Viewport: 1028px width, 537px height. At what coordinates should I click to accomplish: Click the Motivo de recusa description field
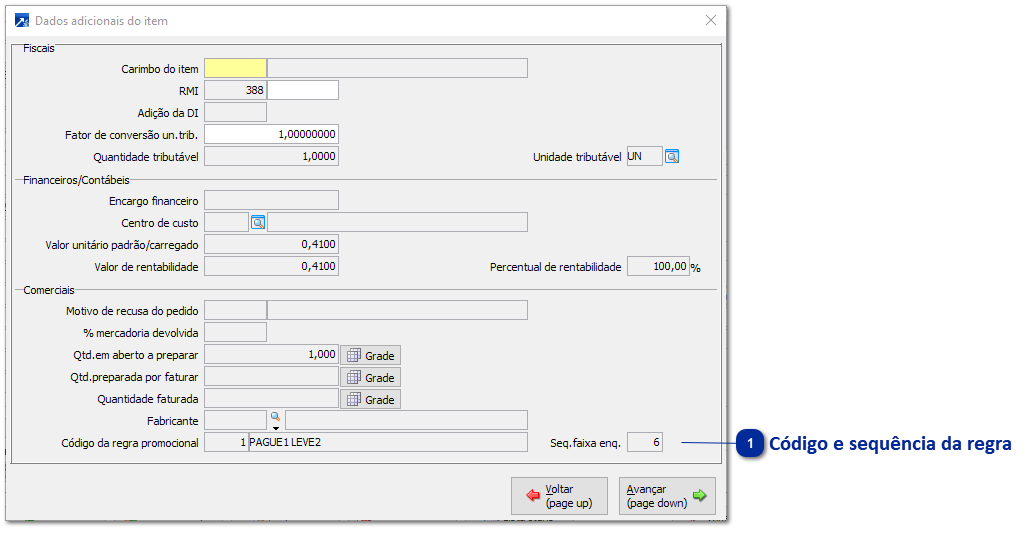tap(397, 310)
